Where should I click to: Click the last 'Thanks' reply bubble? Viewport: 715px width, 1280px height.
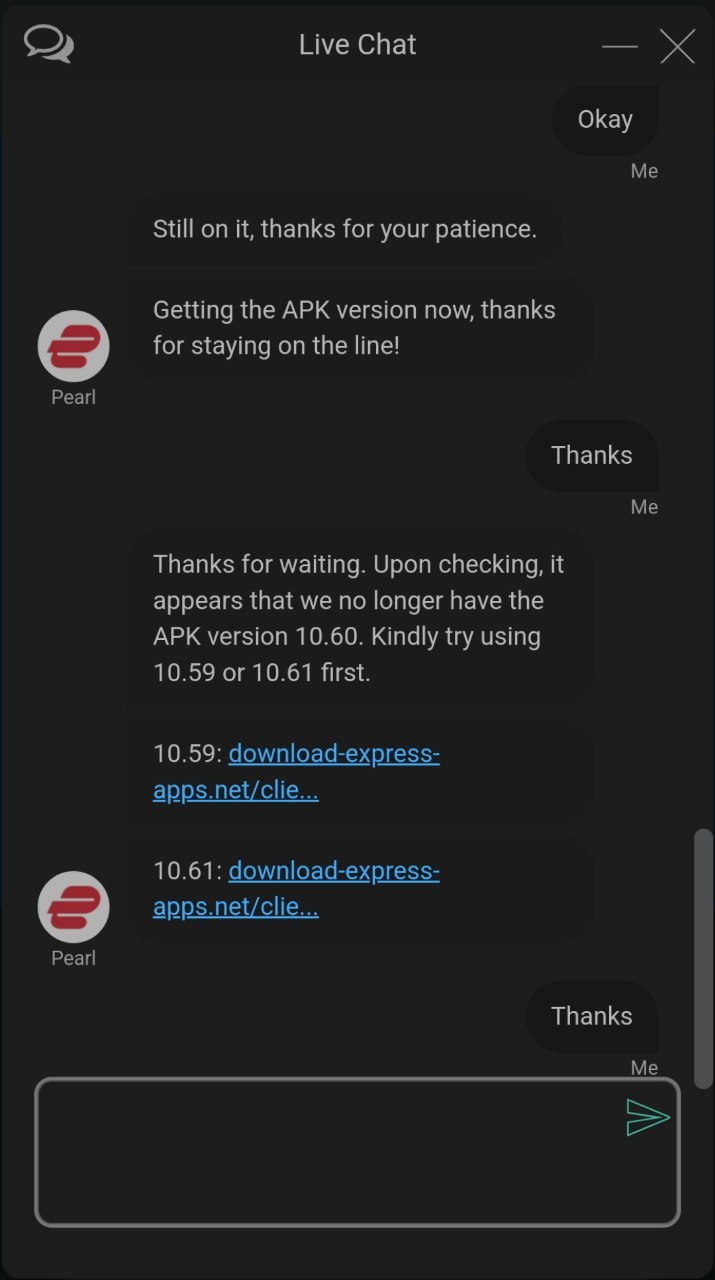[x=592, y=1016]
